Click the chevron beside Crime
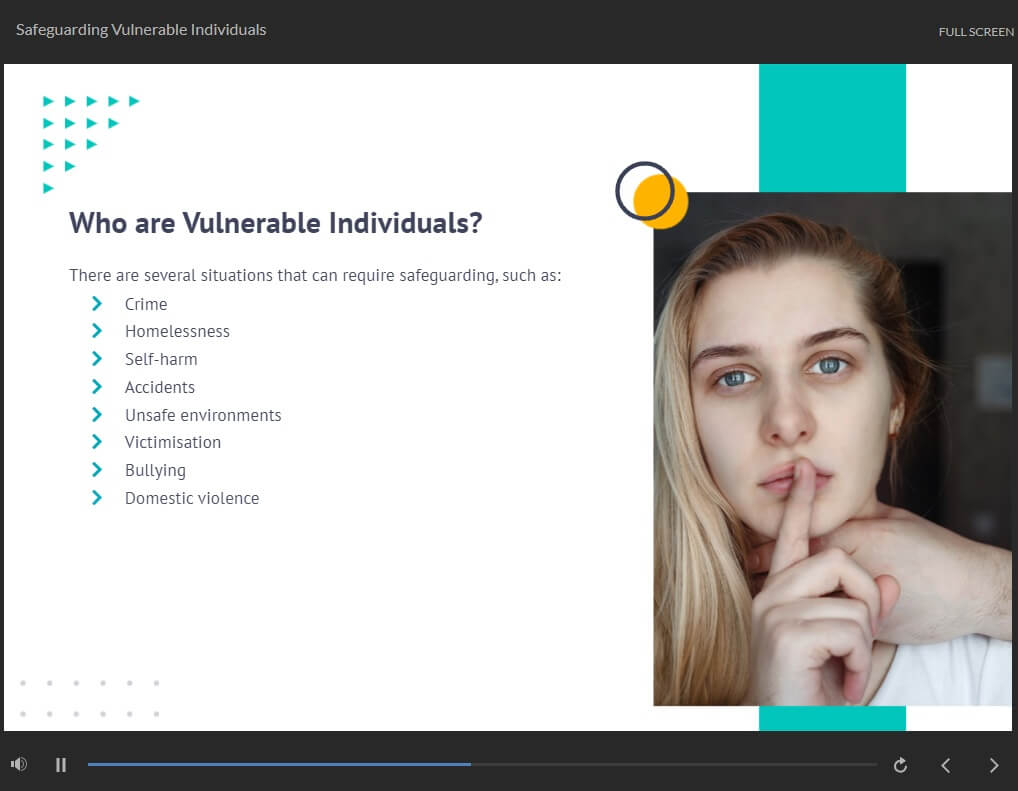 click(x=97, y=304)
